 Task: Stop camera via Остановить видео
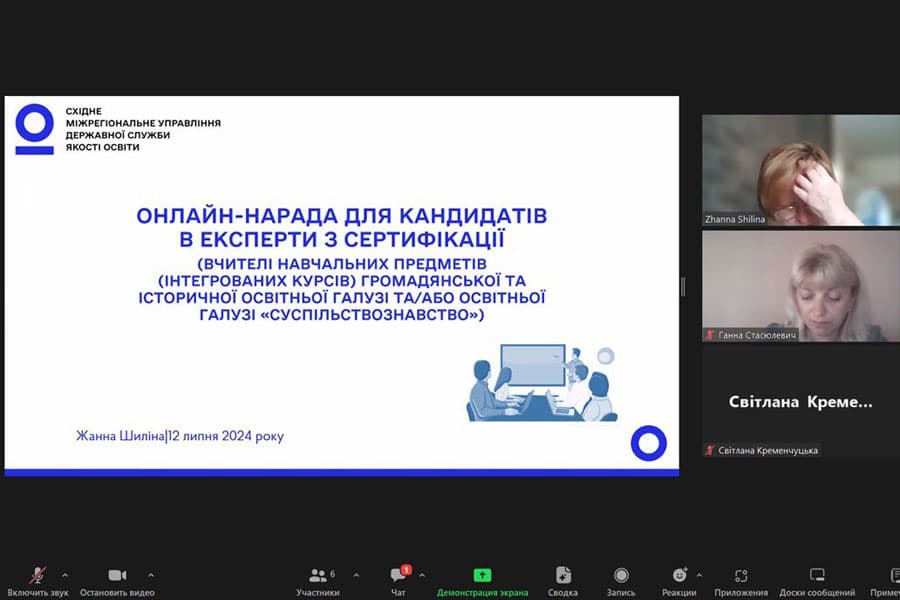(117, 581)
